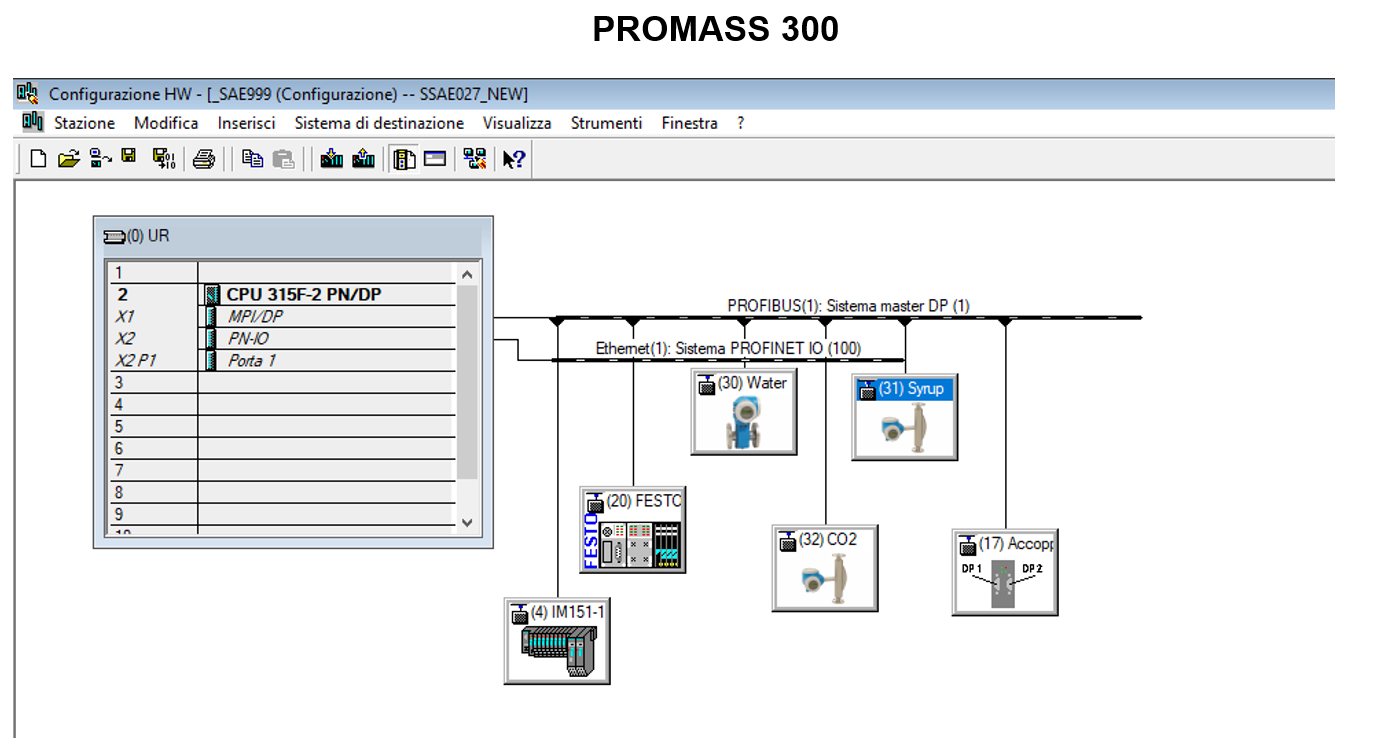Open the Finestra menu

(x=689, y=123)
